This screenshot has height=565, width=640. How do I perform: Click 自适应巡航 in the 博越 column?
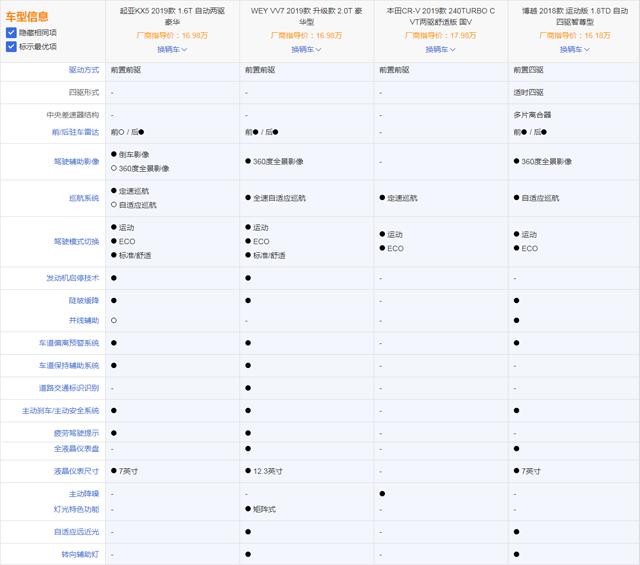tap(536, 198)
